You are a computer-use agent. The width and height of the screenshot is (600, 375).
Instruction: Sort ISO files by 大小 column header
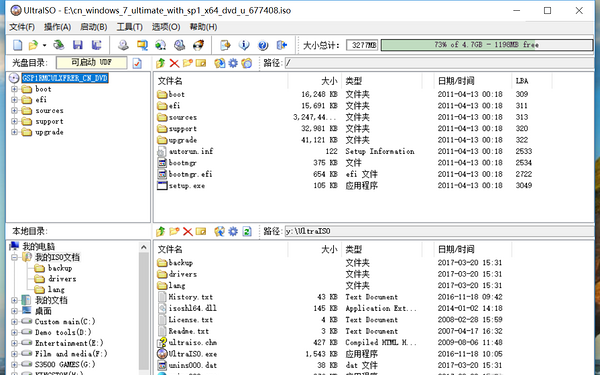coord(315,81)
